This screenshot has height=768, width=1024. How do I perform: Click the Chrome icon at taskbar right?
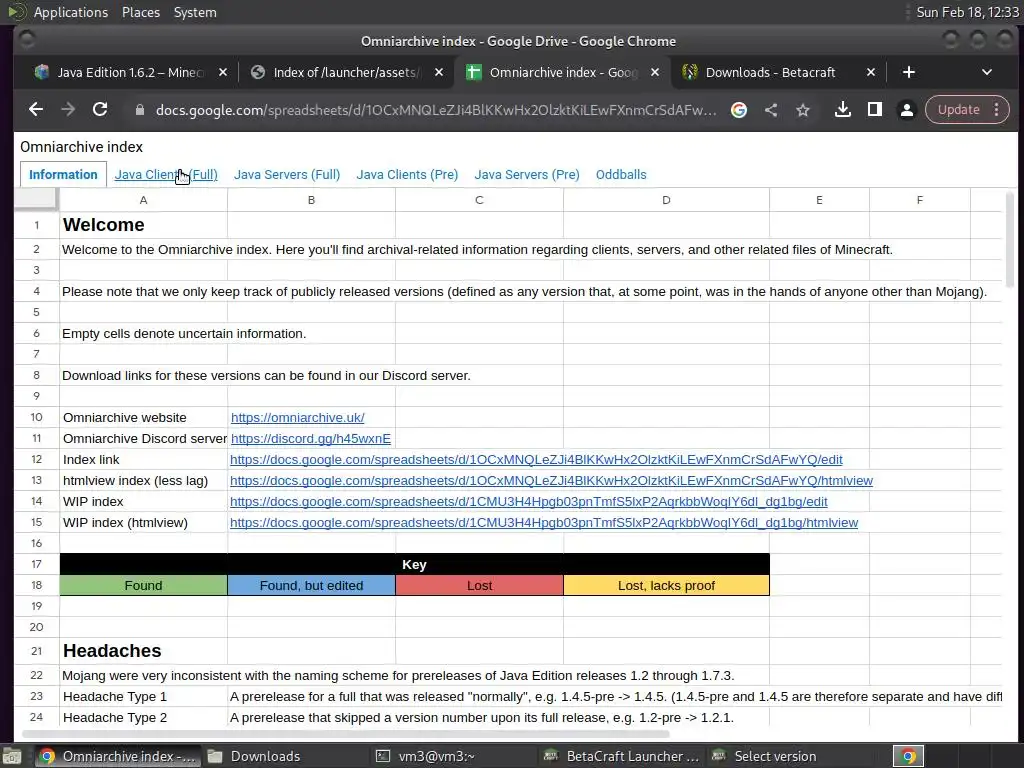908,756
